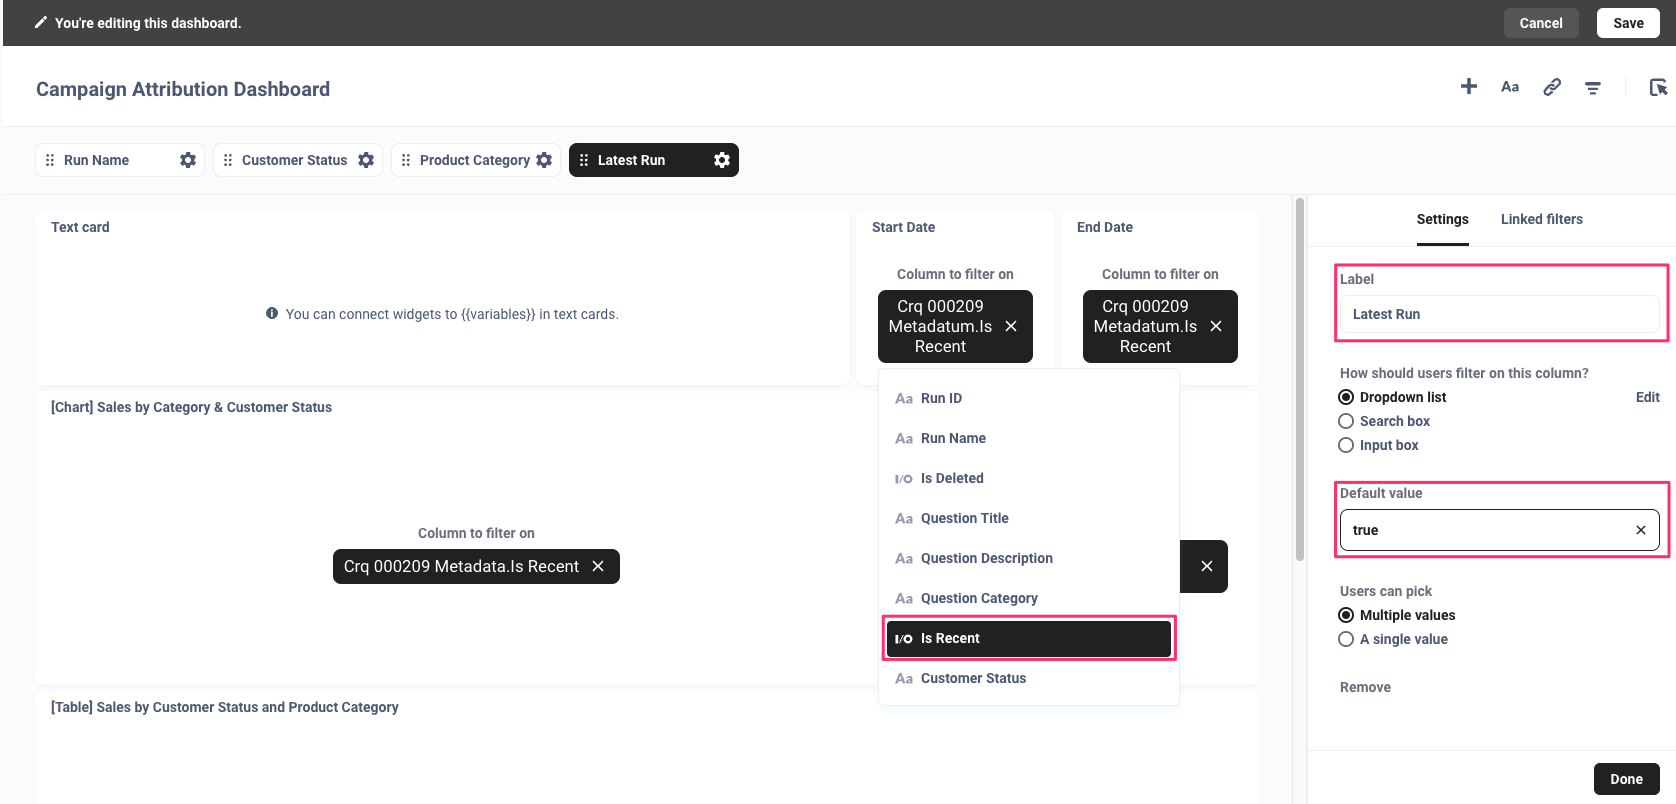Select the Input box radio option
Viewport: 1676px width, 804px height.
pos(1346,445)
